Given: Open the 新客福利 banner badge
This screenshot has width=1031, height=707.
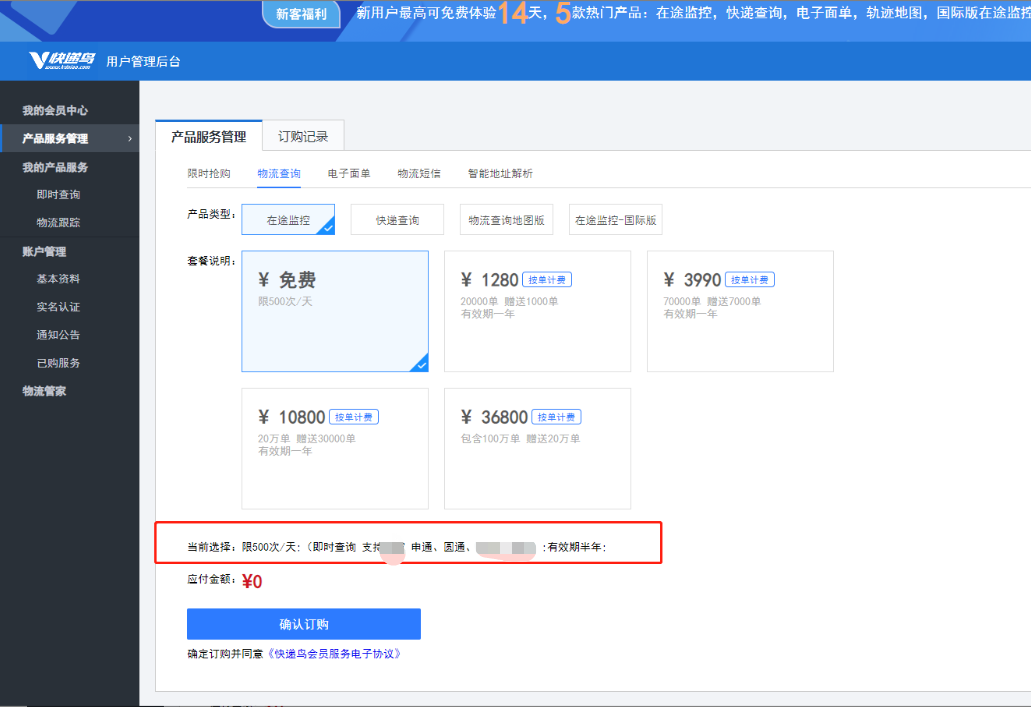Looking at the screenshot, I should [x=301, y=14].
